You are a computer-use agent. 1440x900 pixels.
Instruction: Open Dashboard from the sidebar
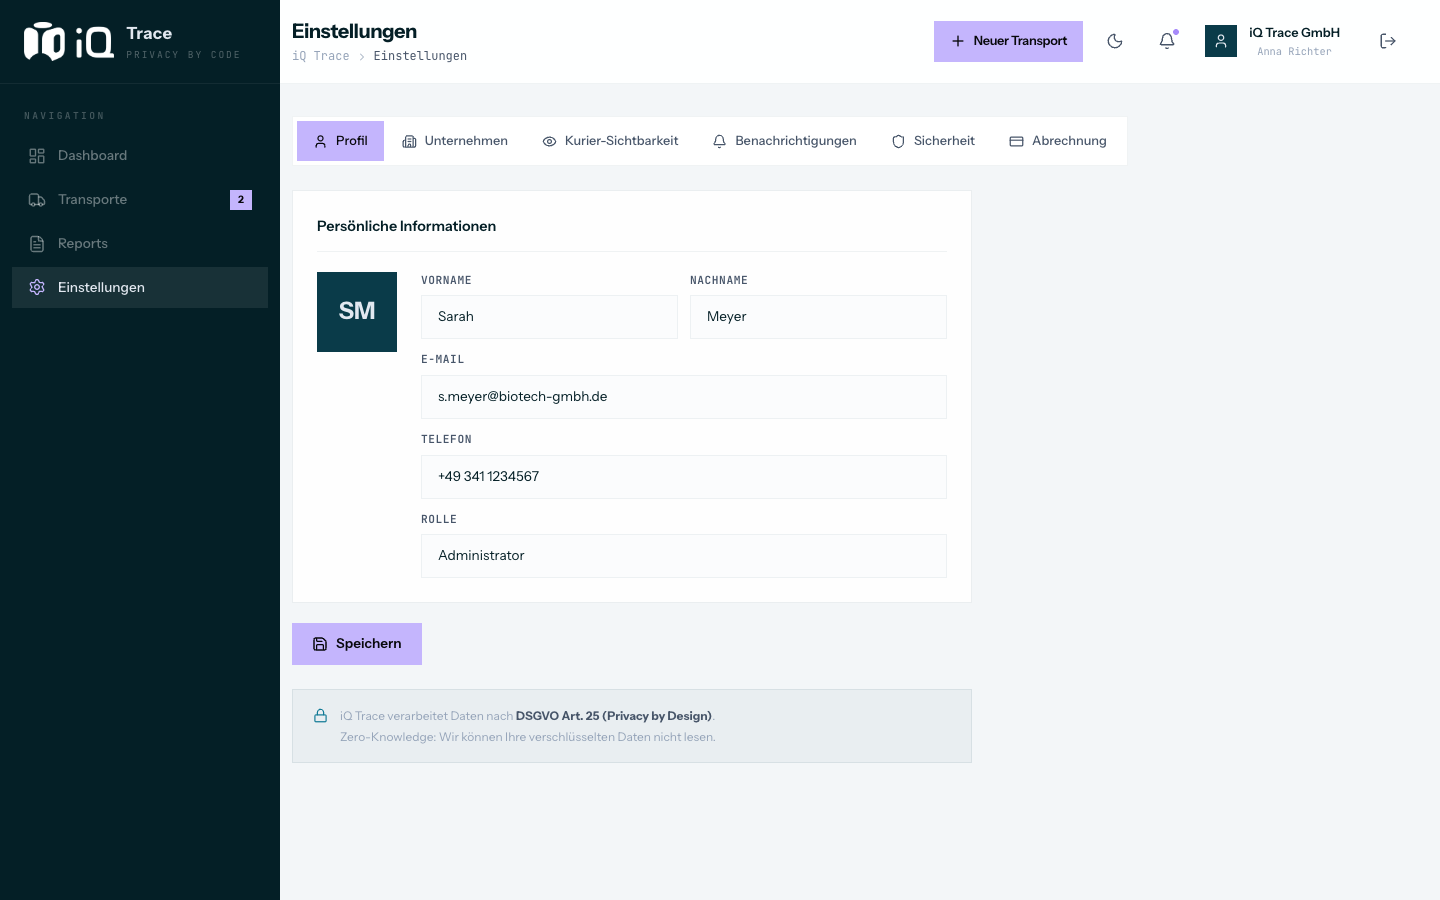click(140, 156)
